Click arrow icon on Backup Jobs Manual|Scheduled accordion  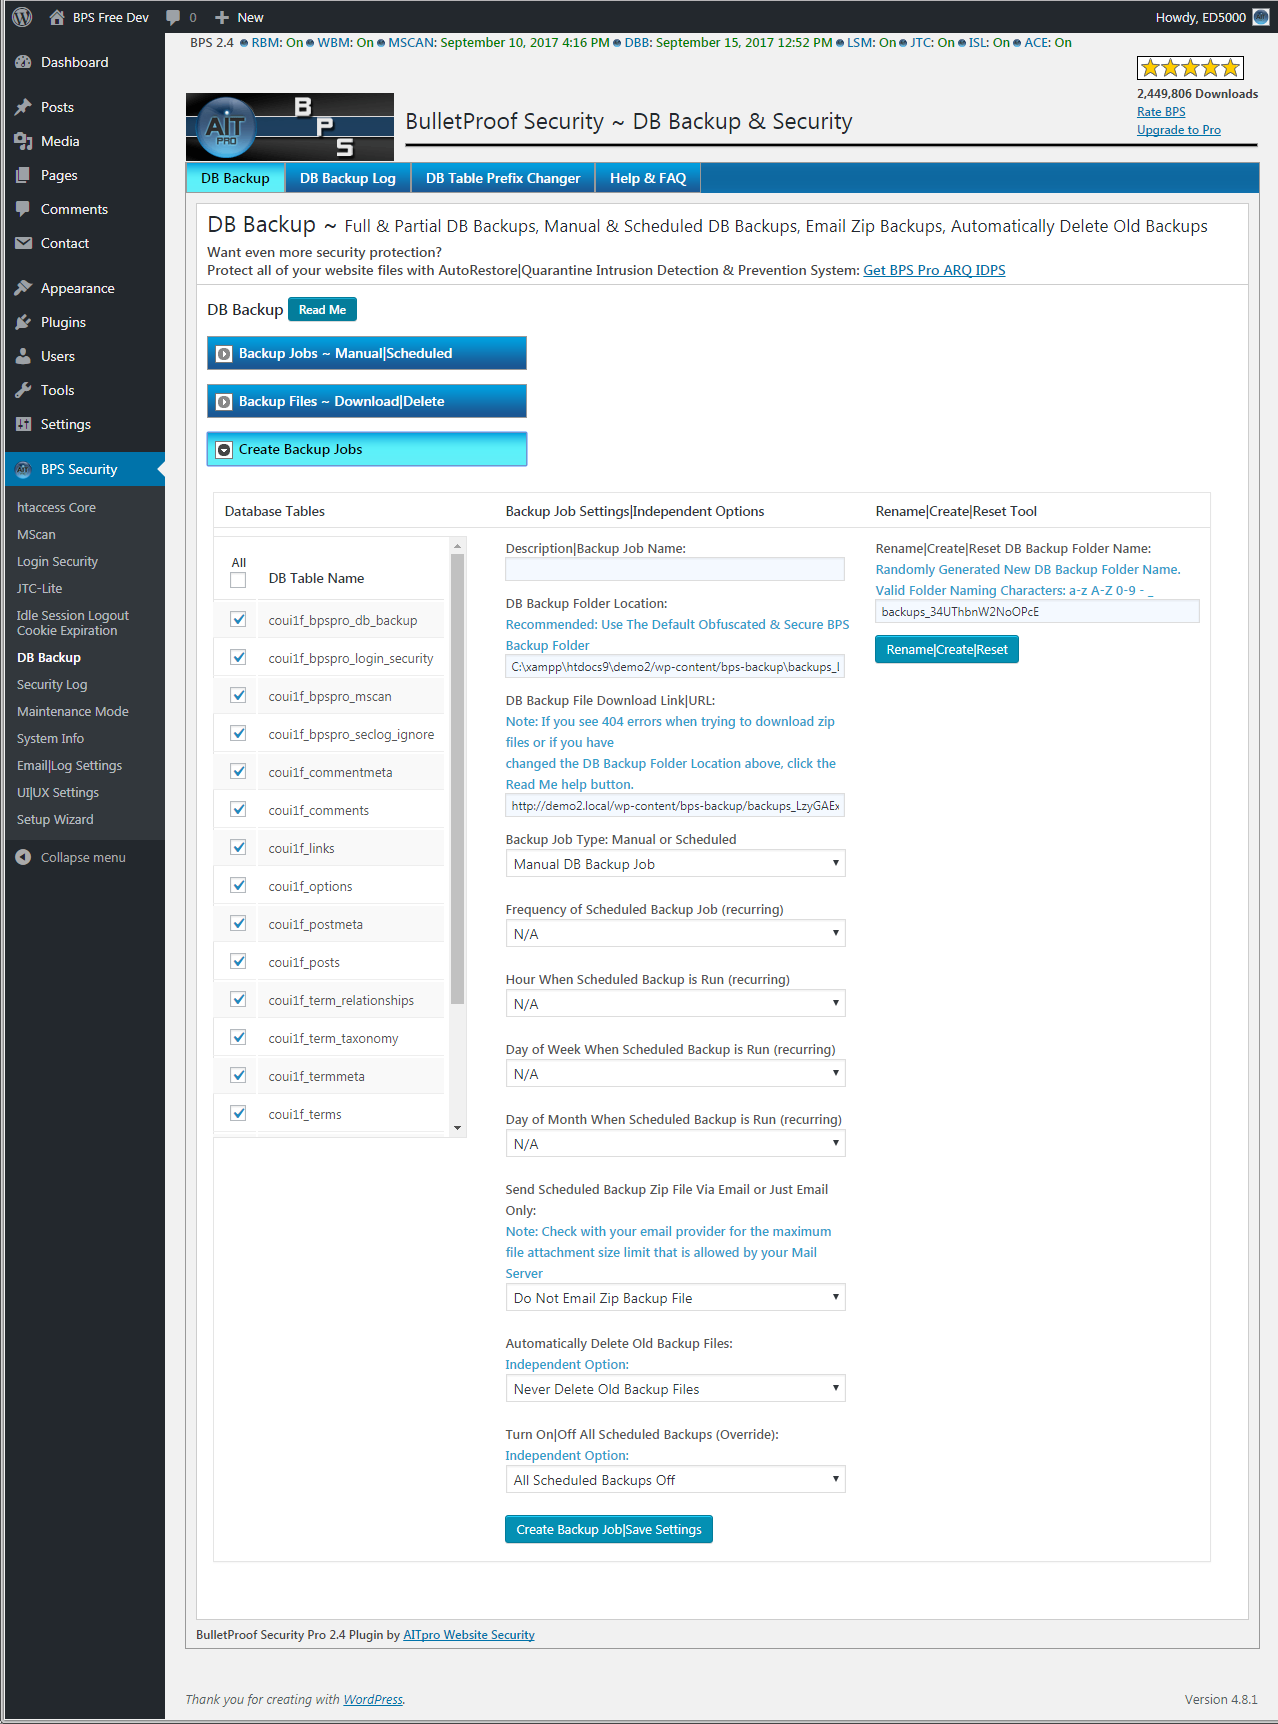click(x=225, y=354)
